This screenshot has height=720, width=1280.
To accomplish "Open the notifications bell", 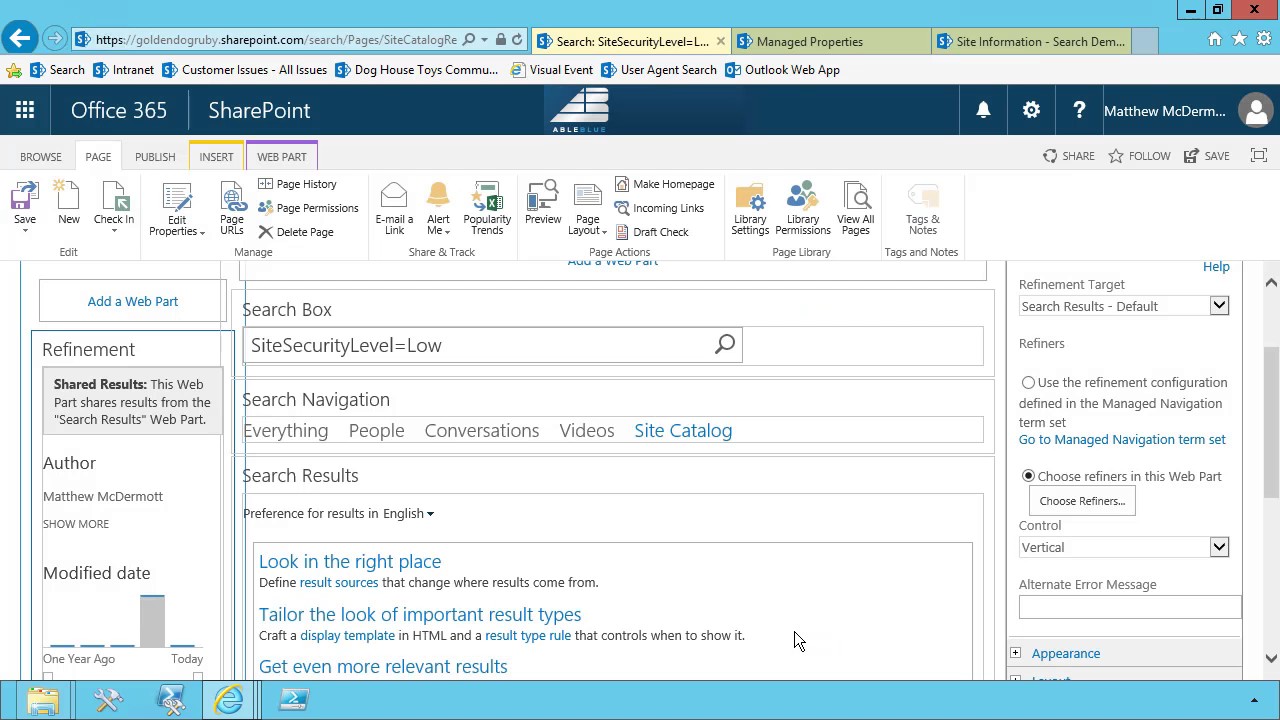I will pos(984,111).
